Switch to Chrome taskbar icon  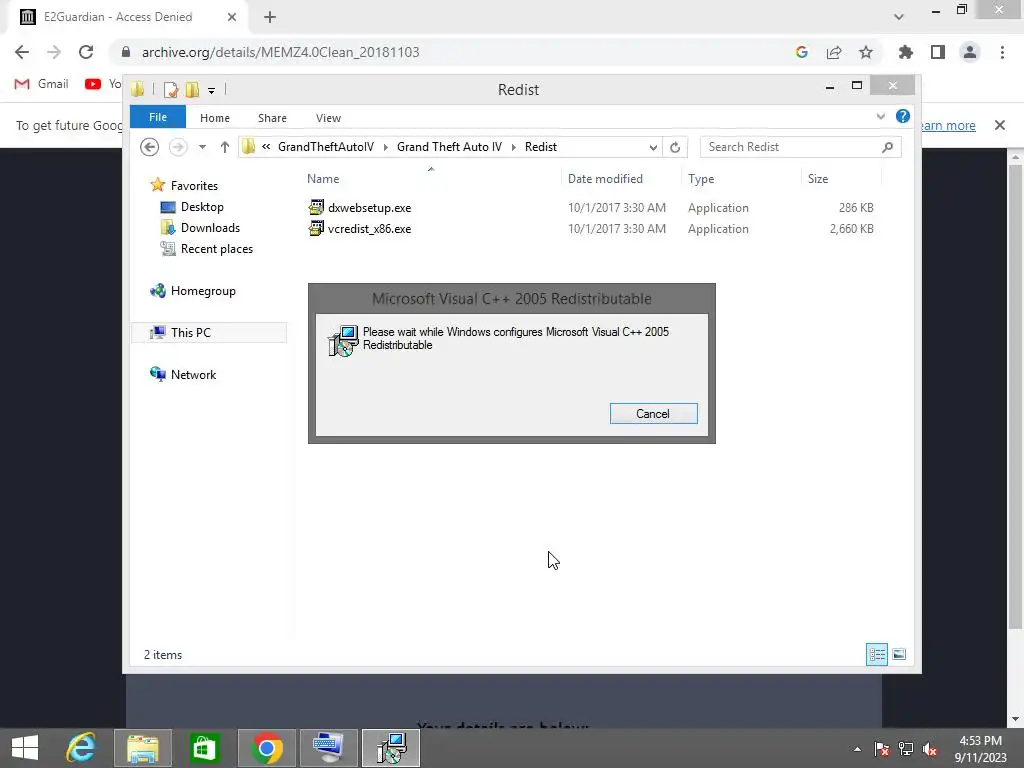[266, 748]
